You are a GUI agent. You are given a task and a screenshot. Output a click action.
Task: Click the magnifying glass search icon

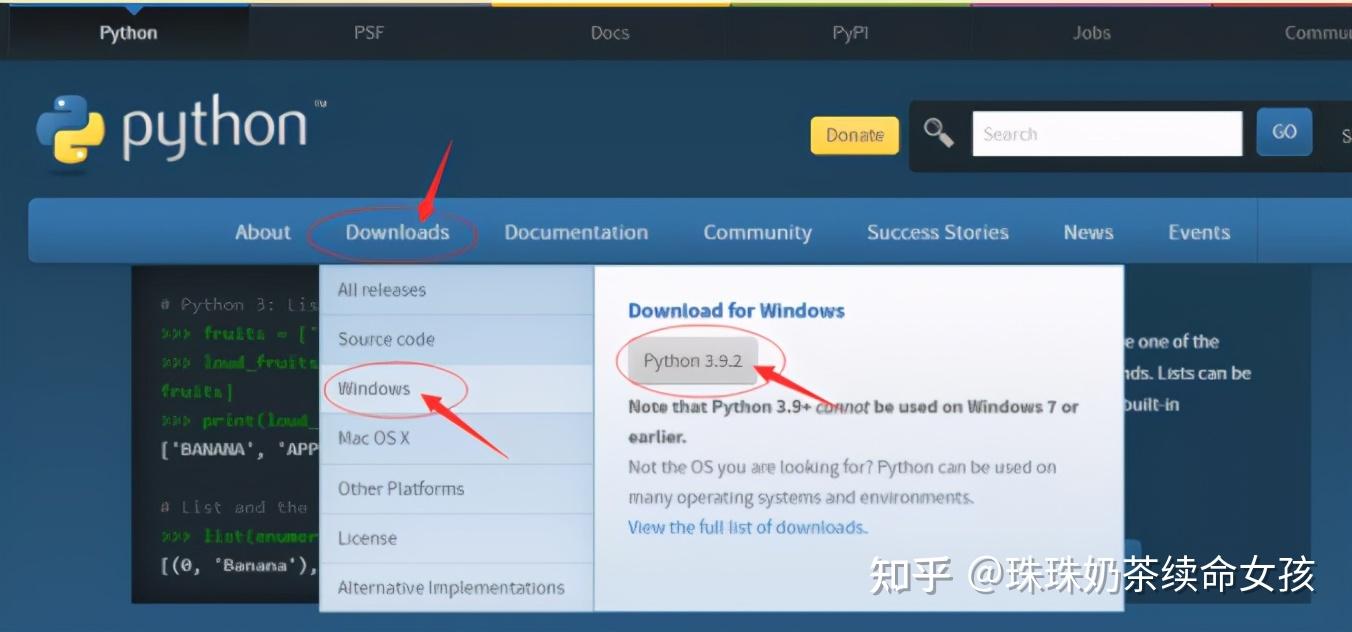938,133
